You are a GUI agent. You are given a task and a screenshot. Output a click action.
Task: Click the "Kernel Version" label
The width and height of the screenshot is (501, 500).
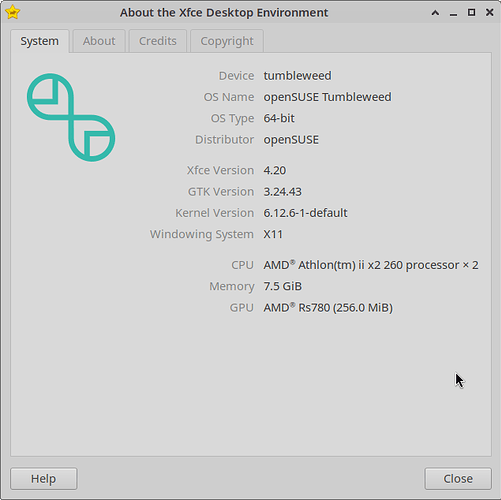pos(215,213)
